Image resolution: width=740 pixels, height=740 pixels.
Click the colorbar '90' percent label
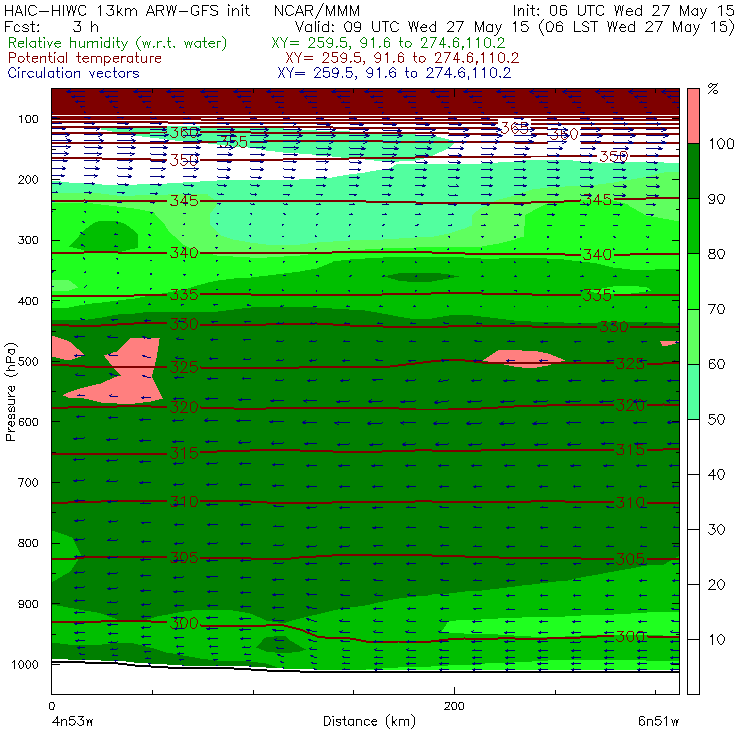click(717, 199)
